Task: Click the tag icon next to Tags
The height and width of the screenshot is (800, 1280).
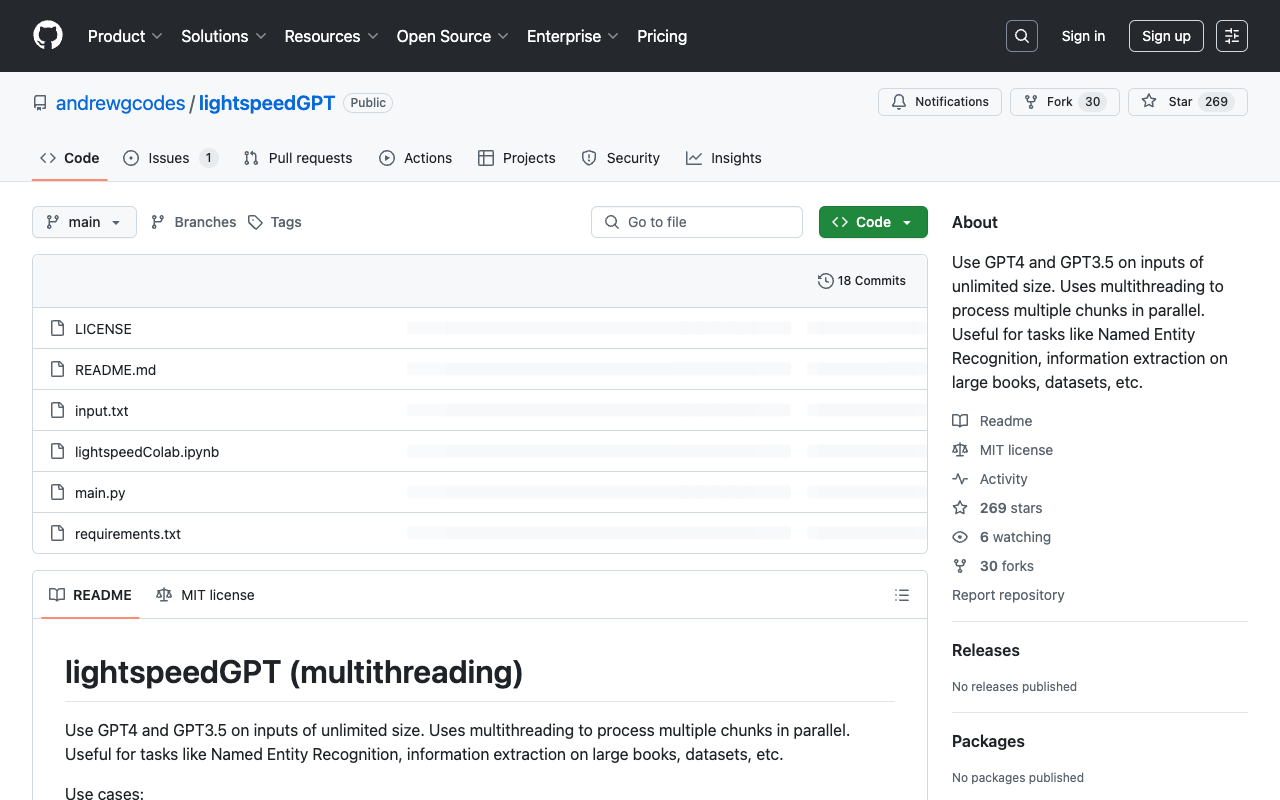Action: 256,222
